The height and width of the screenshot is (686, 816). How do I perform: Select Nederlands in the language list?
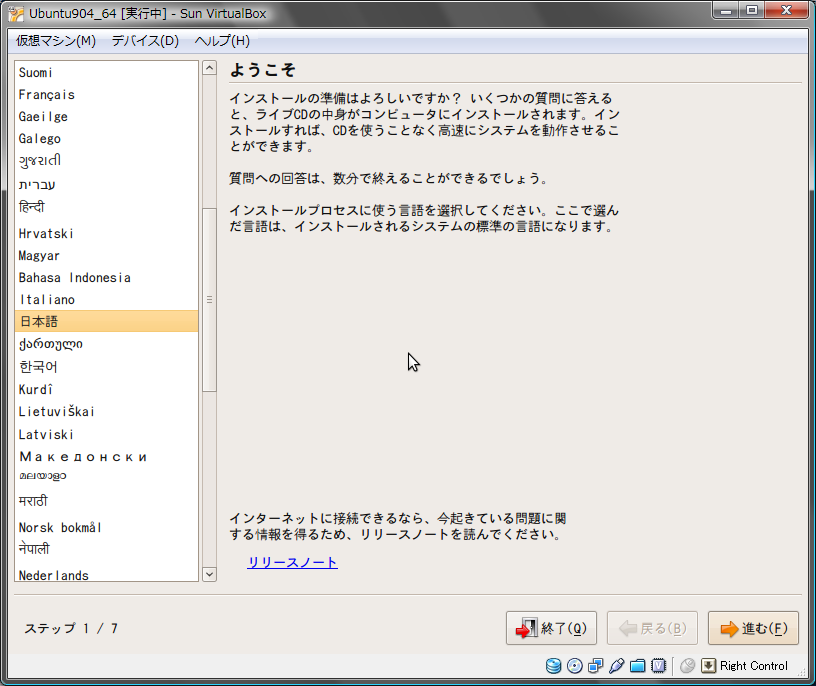pos(107,574)
